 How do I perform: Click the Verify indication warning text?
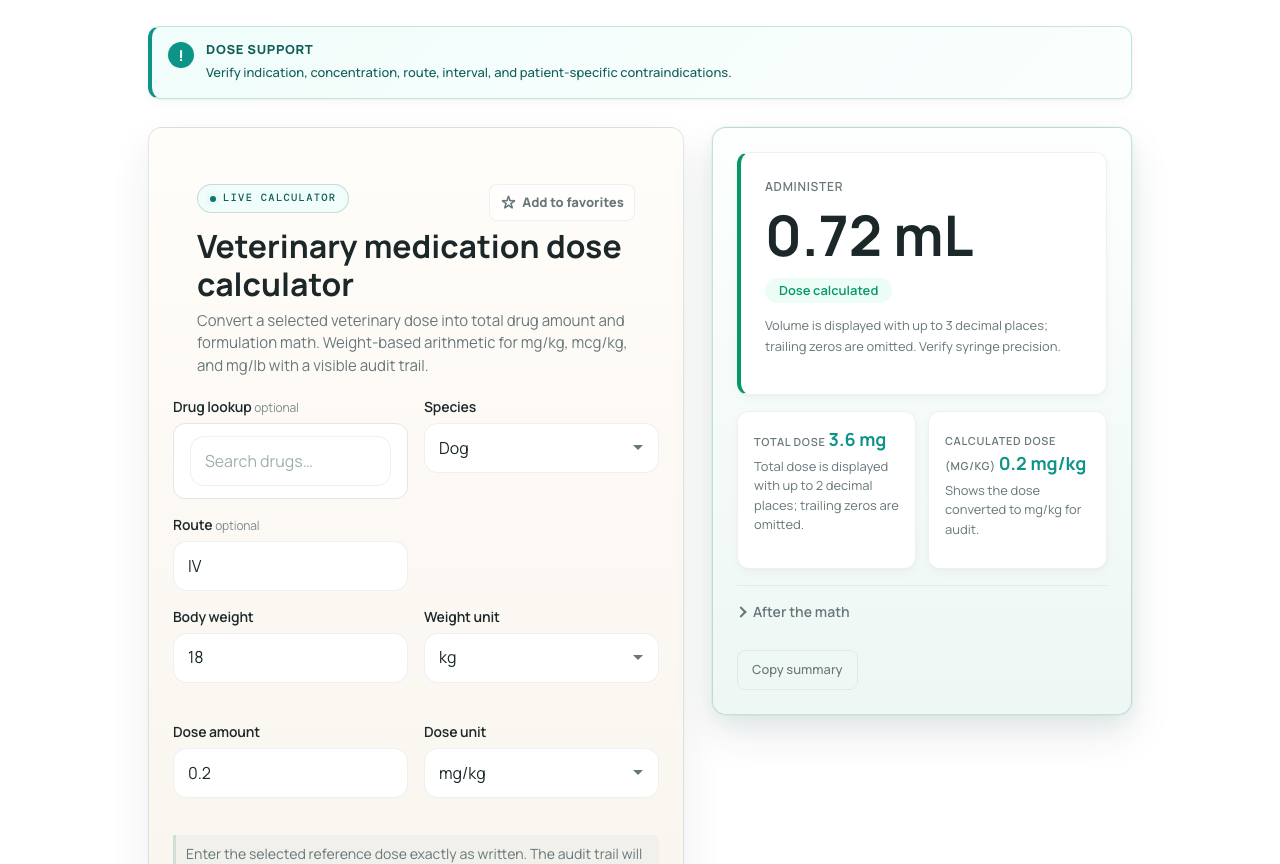pos(468,73)
